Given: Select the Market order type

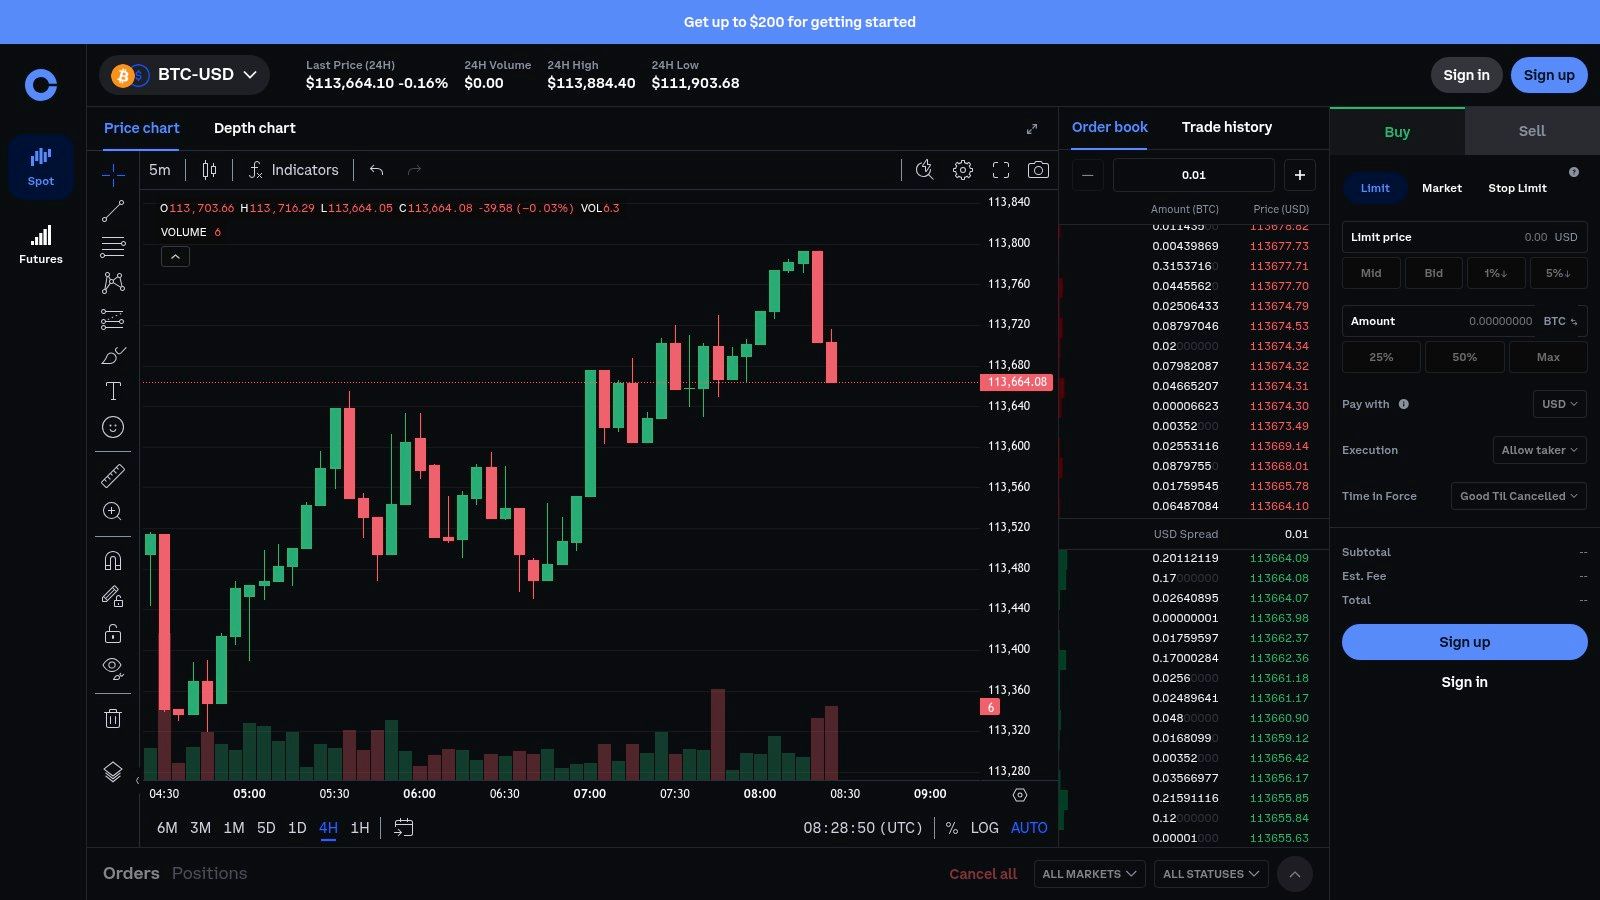Looking at the screenshot, I should tap(1442, 188).
